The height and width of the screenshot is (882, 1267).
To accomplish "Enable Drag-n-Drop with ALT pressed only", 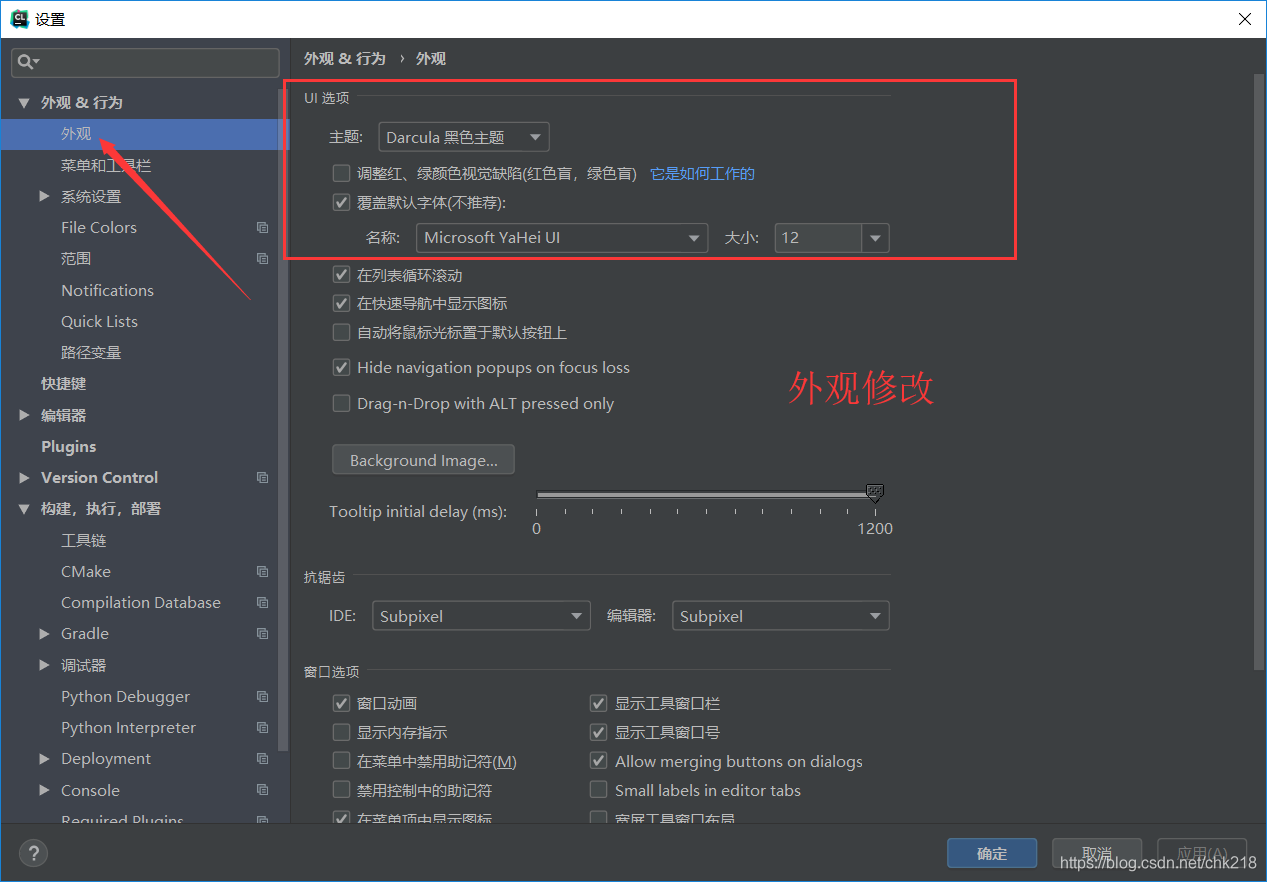I will [341, 404].
